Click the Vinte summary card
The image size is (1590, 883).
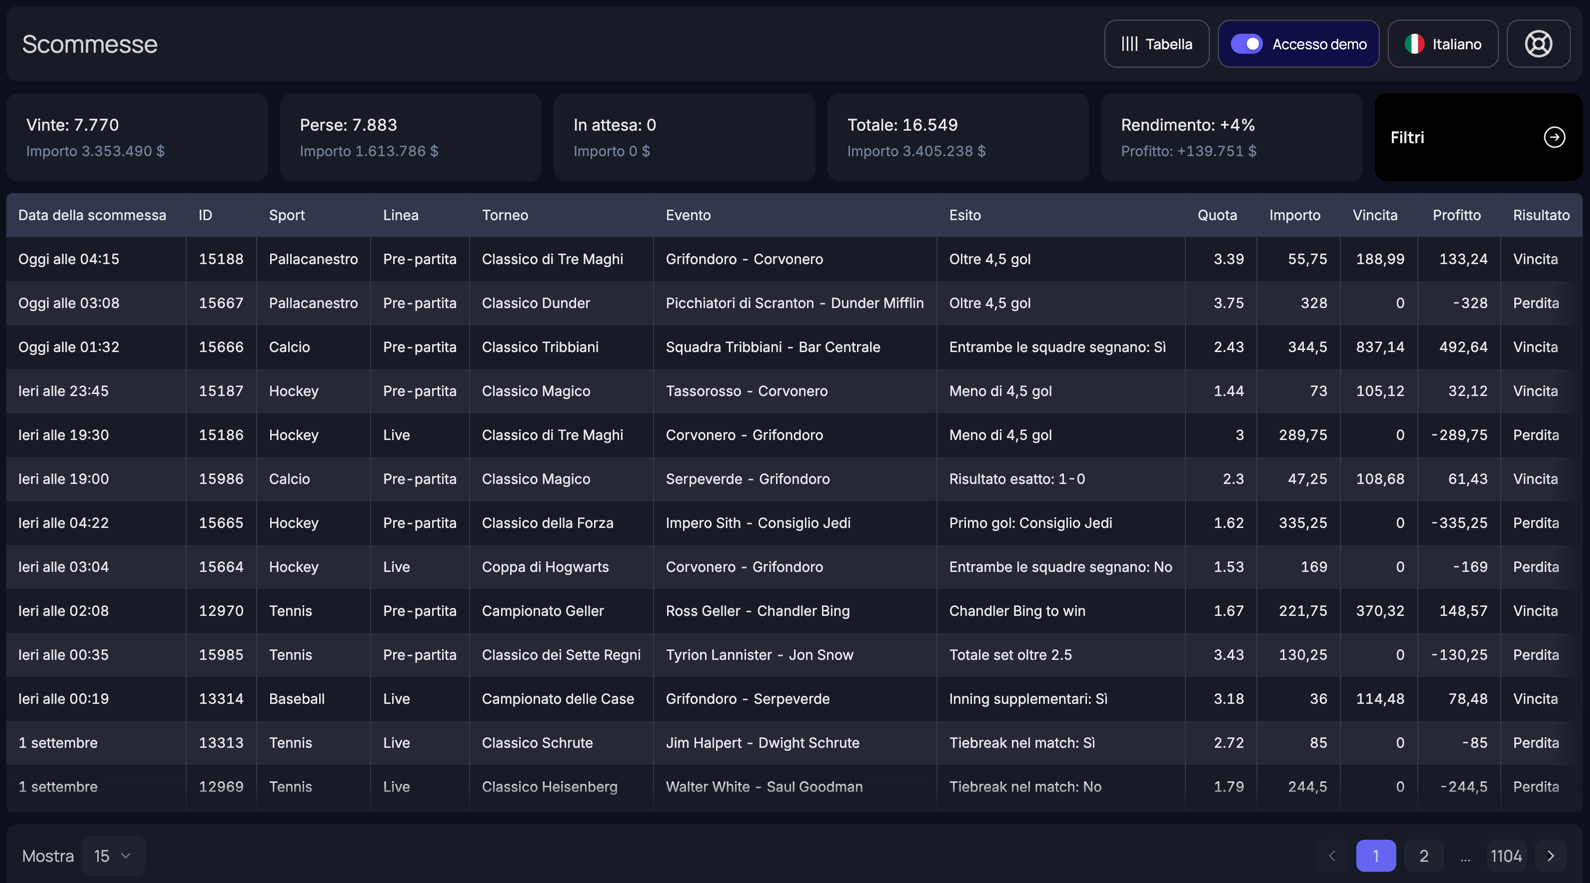[x=137, y=137]
